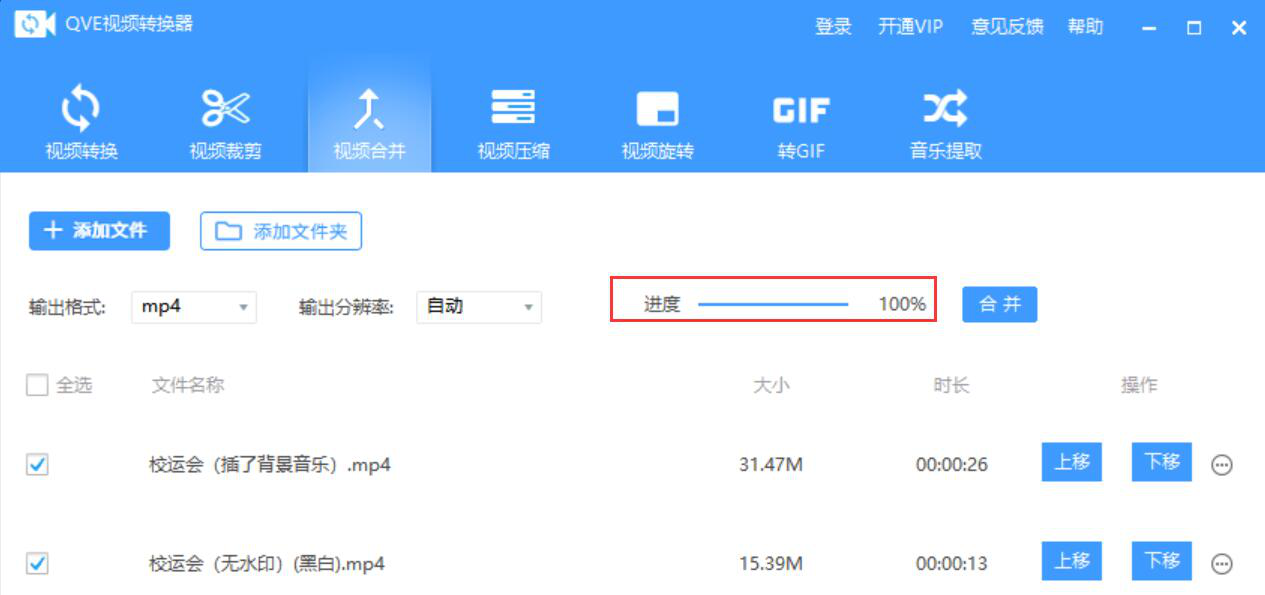Uncheck 校运会（插了背景音乐）.mp4 file checkbox
The height and width of the screenshot is (595, 1265).
pyautogui.click(x=37, y=465)
